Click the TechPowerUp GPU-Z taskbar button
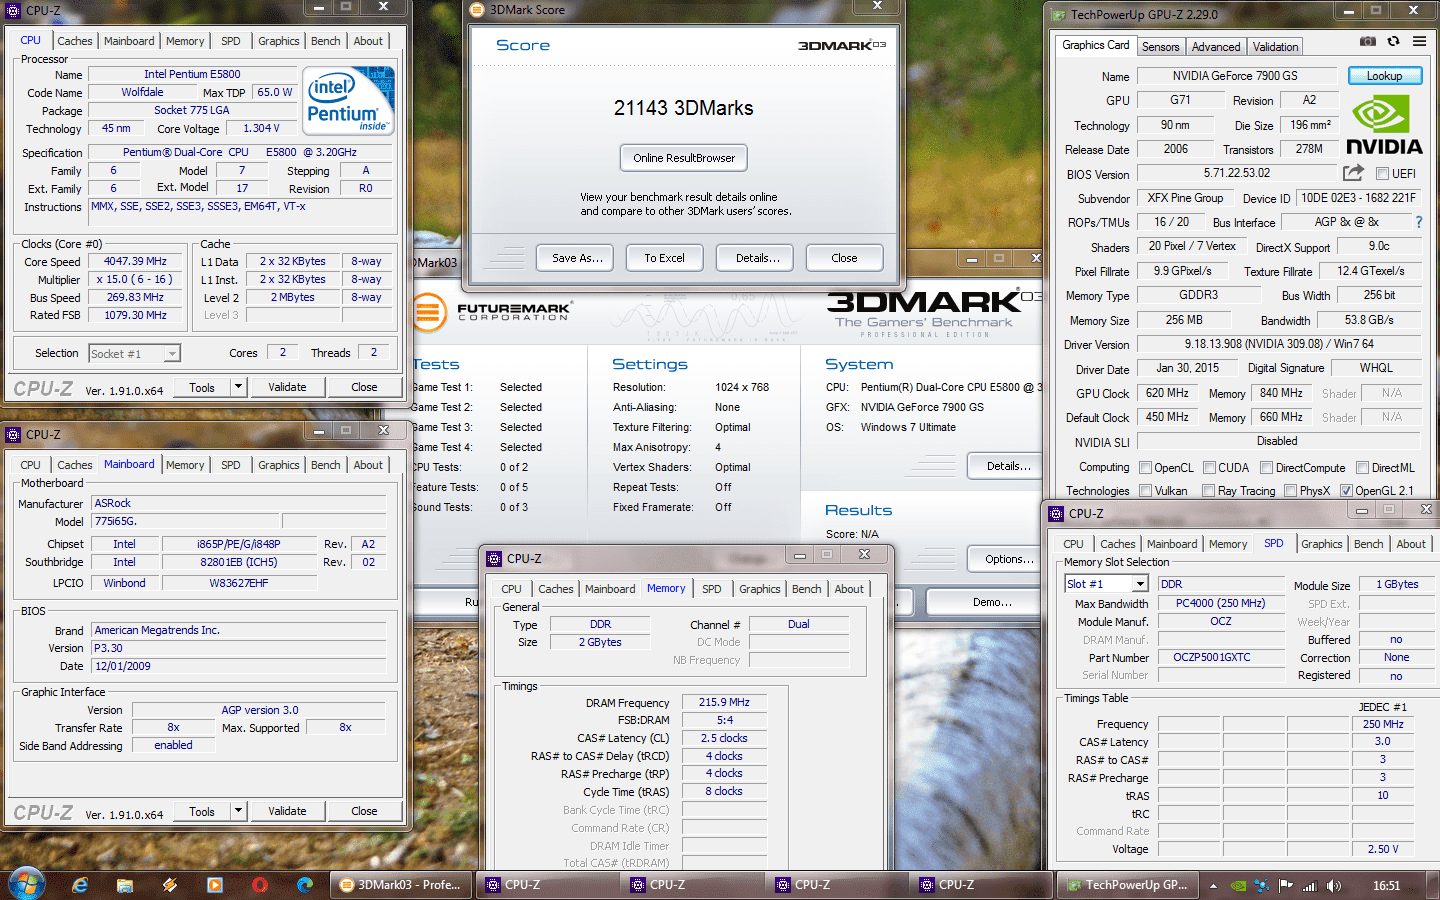The height and width of the screenshot is (900, 1440). tap(1127, 885)
